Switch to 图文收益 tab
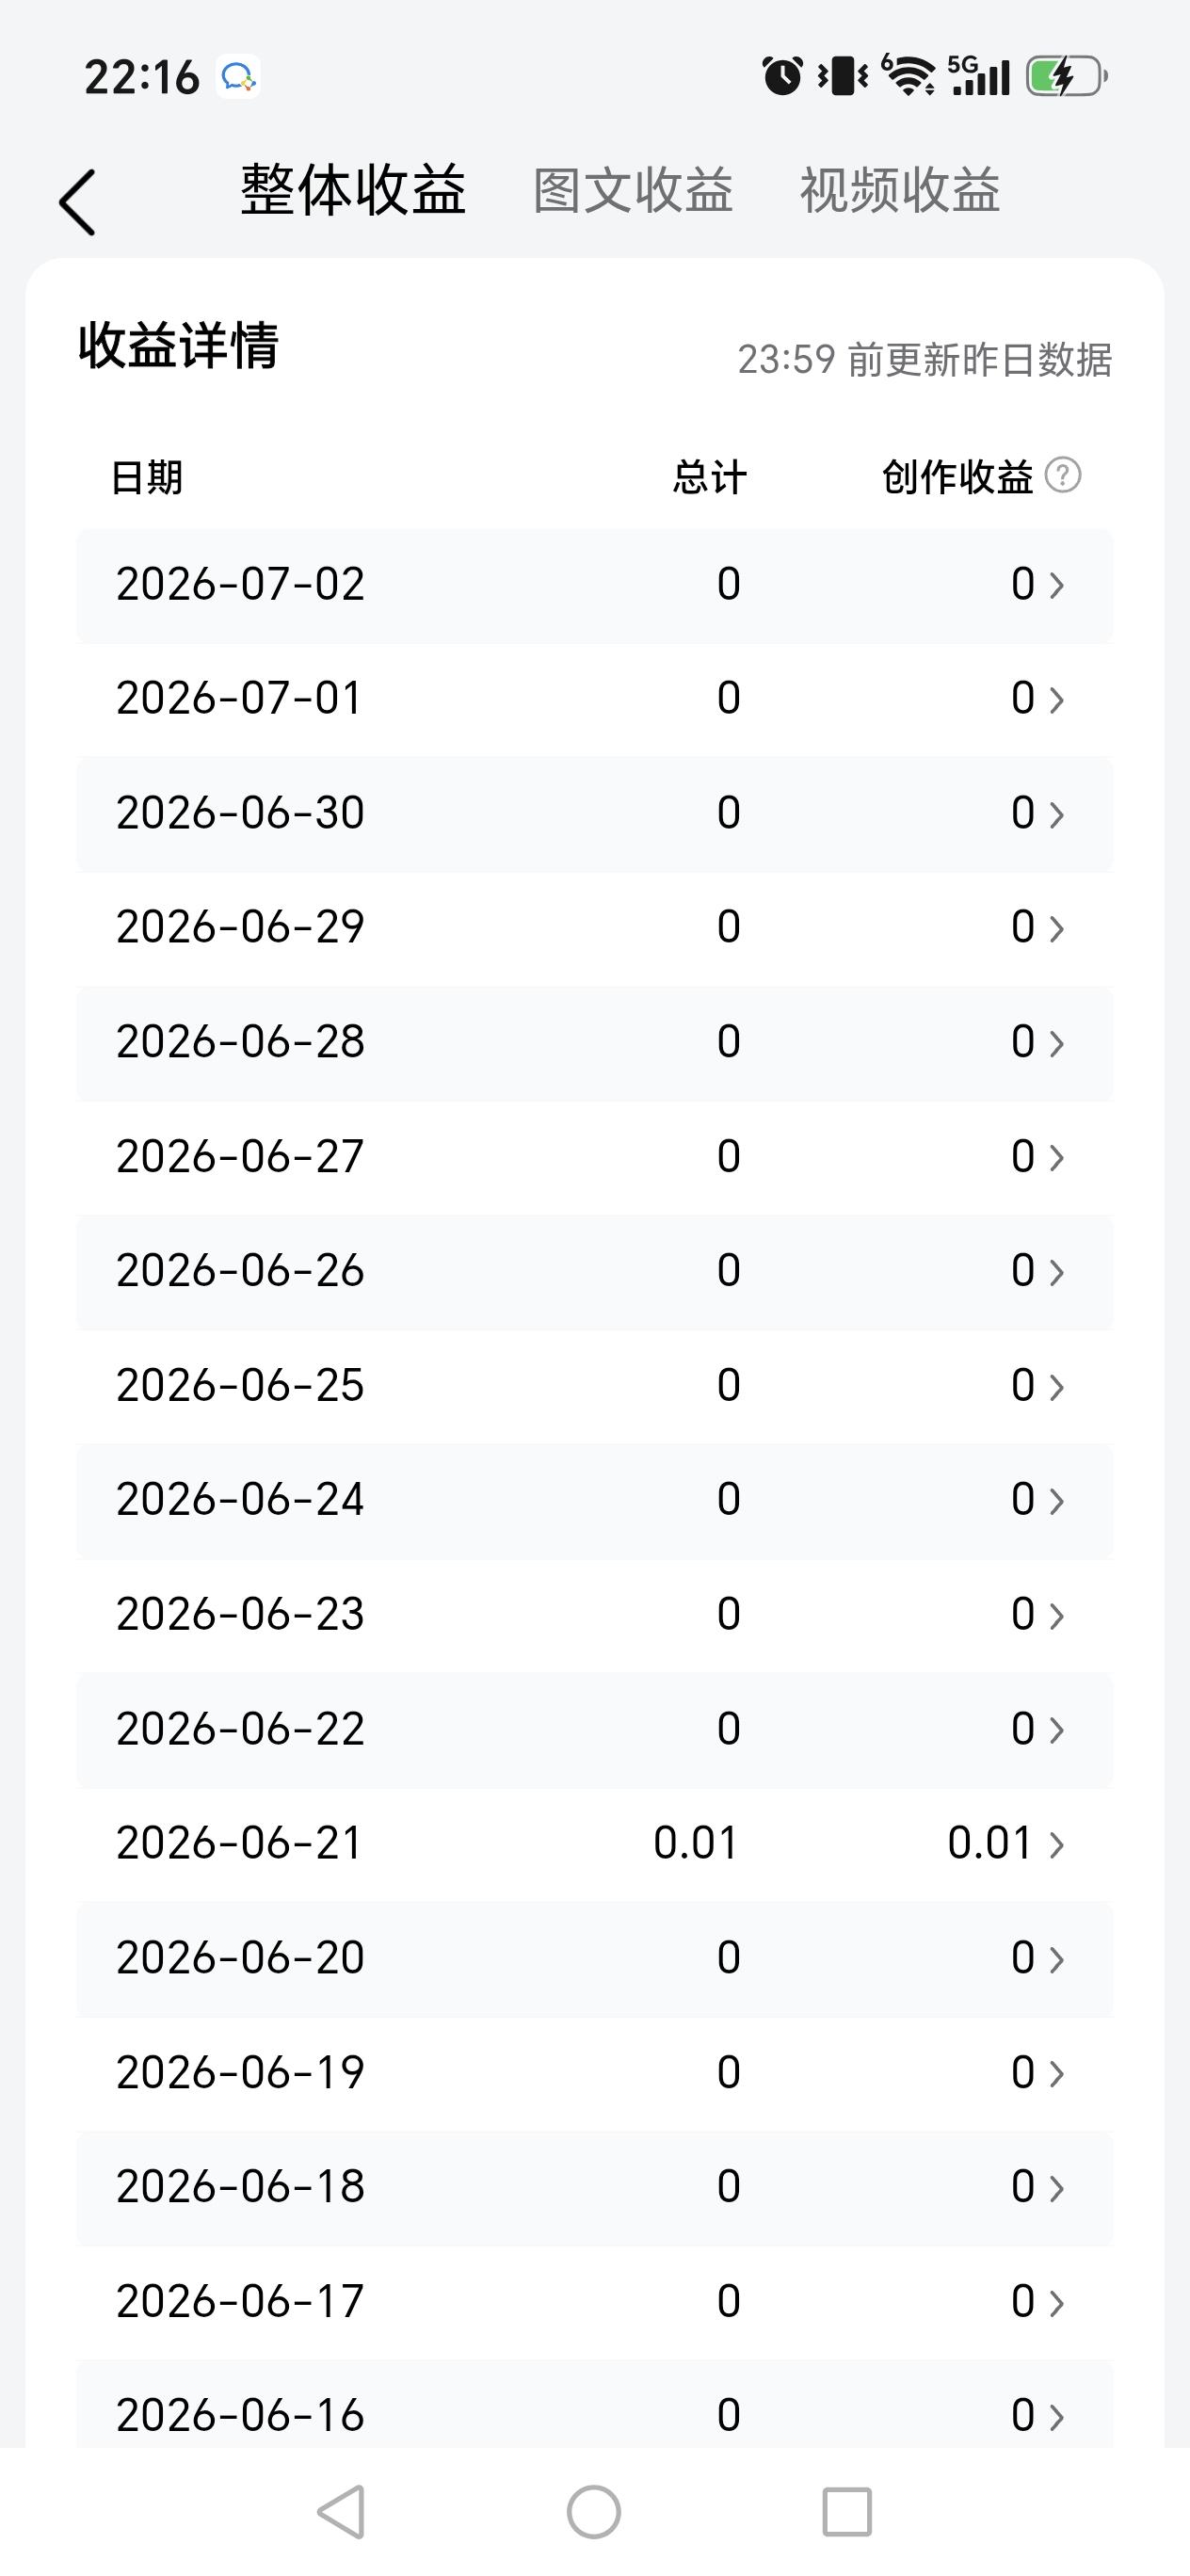This screenshot has width=1190, height=2576. [633, 190]
